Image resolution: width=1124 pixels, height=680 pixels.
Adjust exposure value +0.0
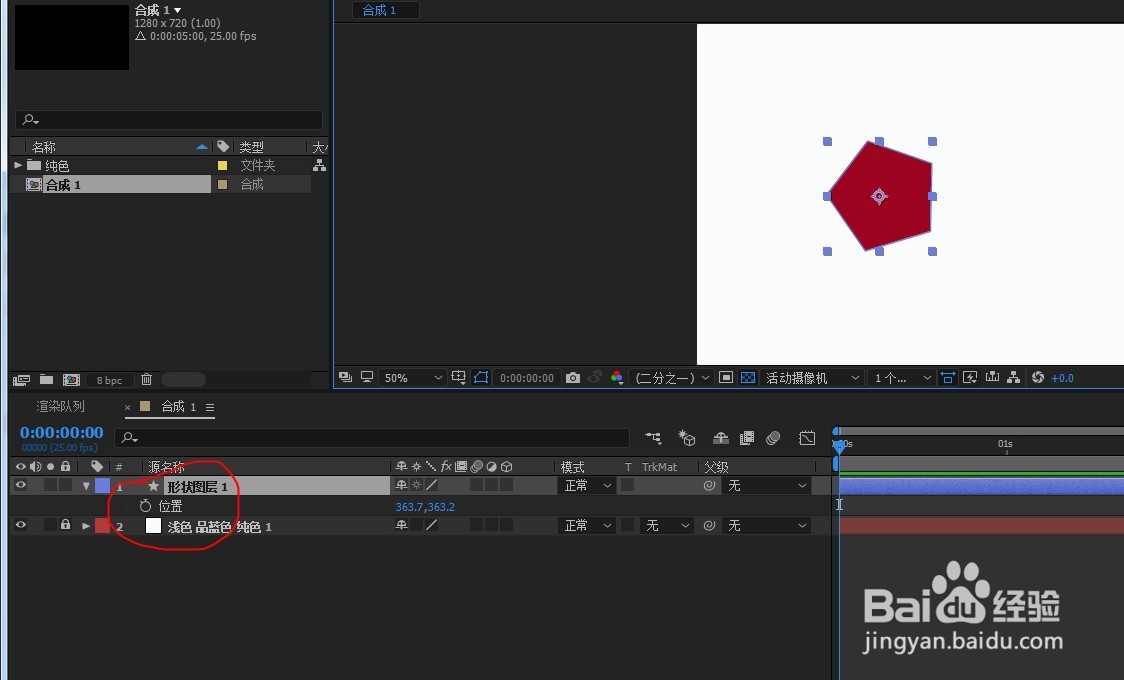1062,378
